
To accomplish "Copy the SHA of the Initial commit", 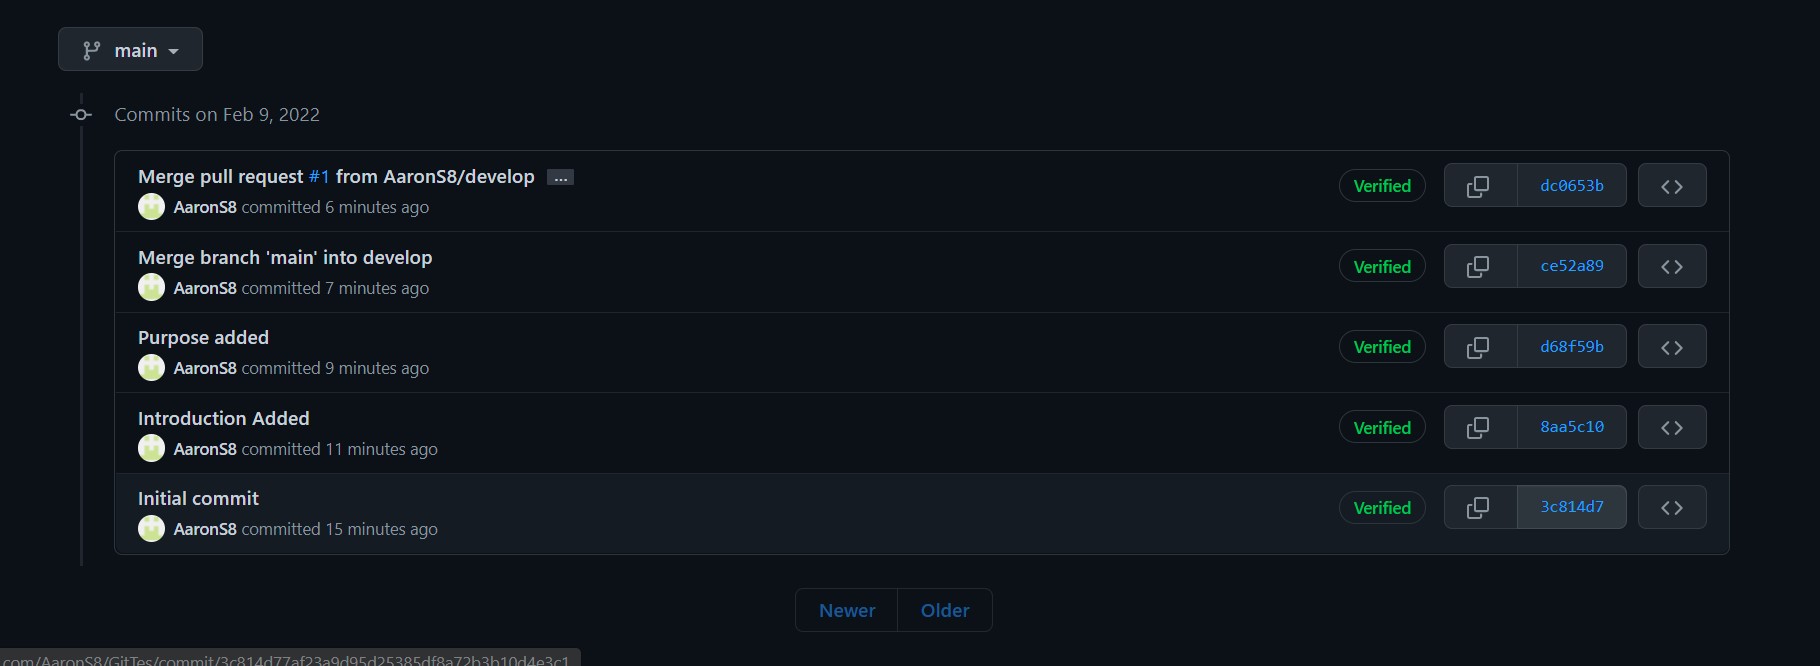I will (1479, 507).
